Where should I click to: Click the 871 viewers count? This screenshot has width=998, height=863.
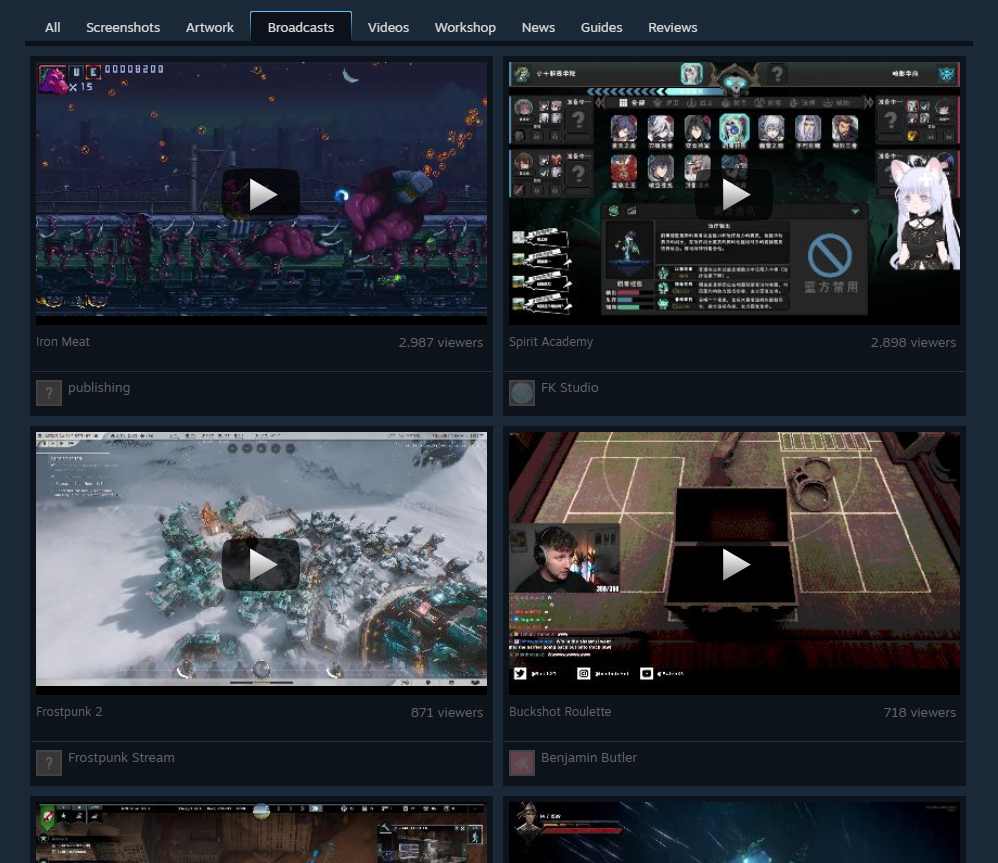(x=447, y=712)
